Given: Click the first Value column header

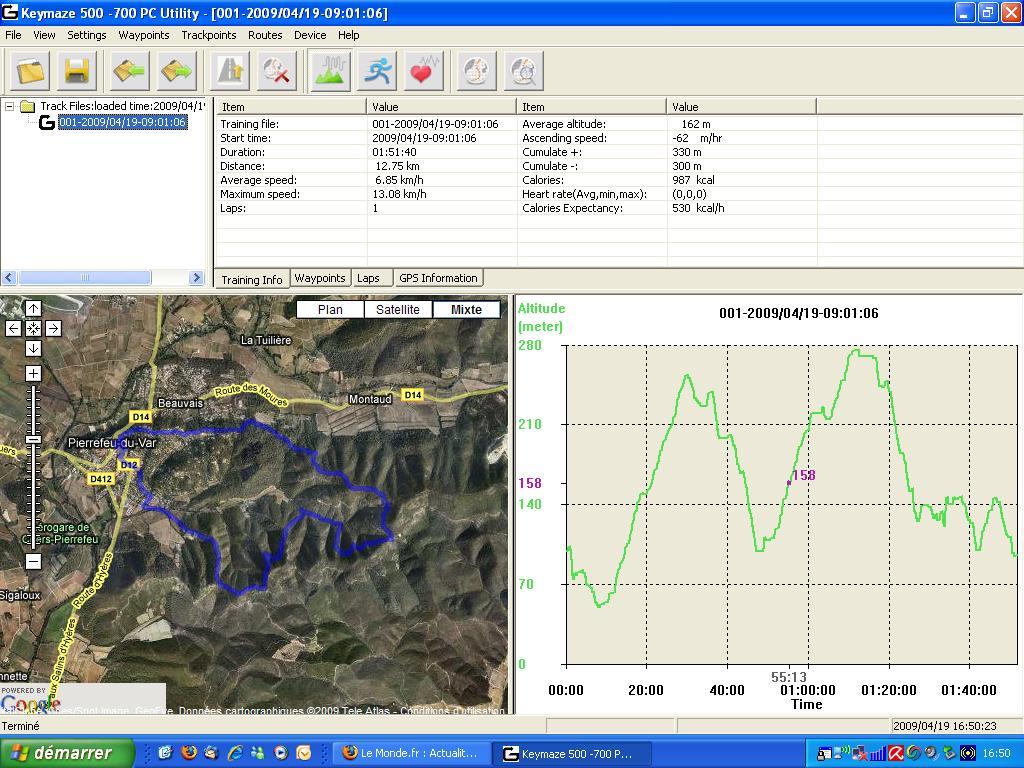Looking at the screenshot, I should pos(441,106).
